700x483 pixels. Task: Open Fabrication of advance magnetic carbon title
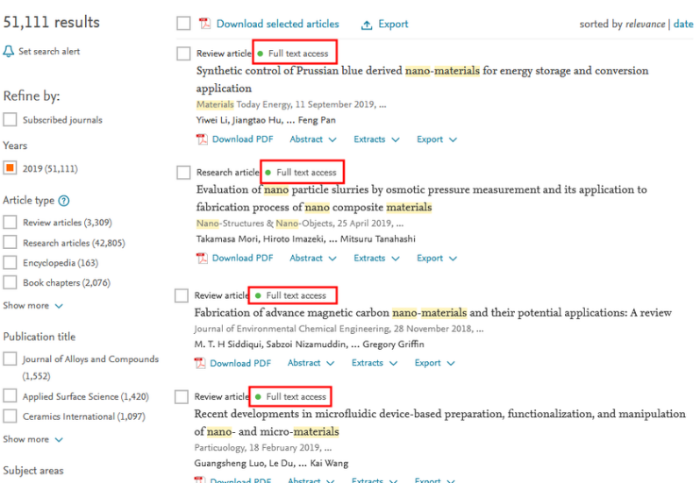point(433,312)
